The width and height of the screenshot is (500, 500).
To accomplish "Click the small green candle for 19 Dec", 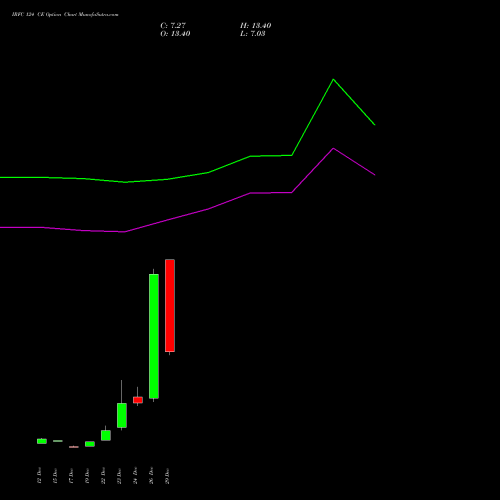I will pyautogui.click(x=90, y=444).
